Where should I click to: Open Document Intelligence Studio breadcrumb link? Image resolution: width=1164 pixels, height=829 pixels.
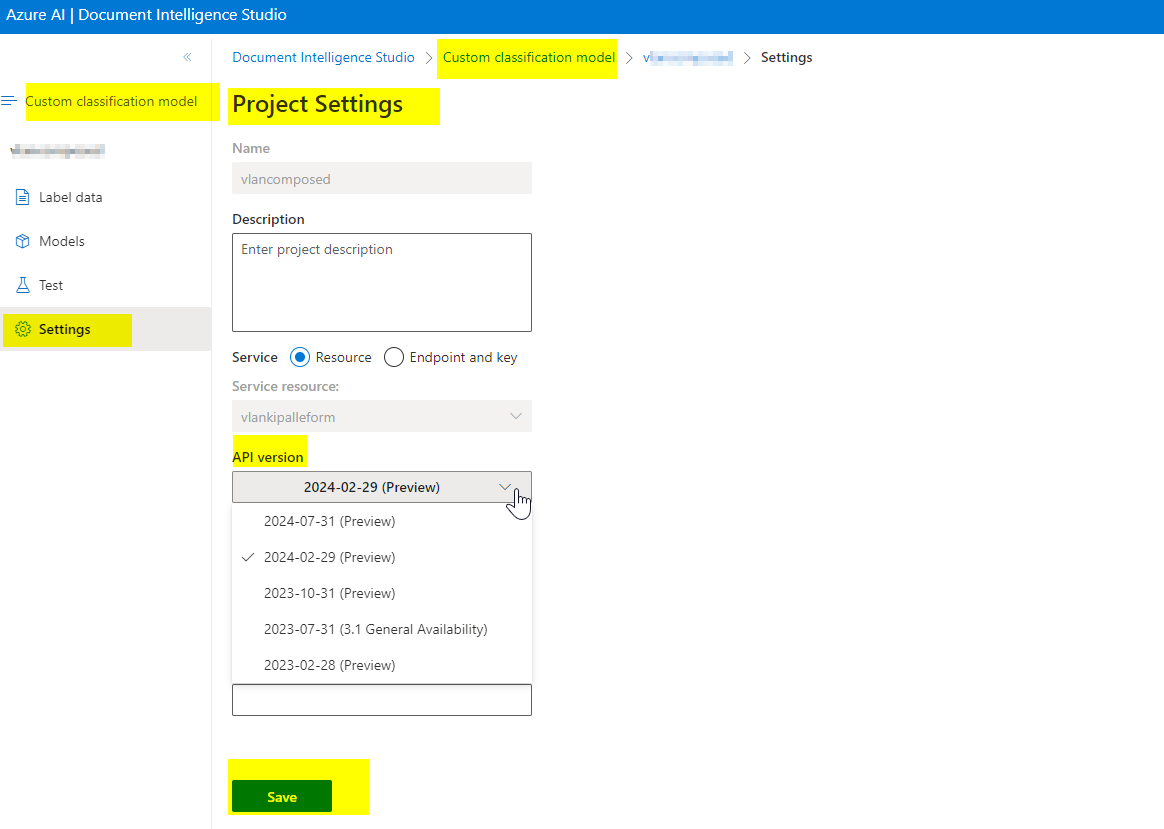323,57
